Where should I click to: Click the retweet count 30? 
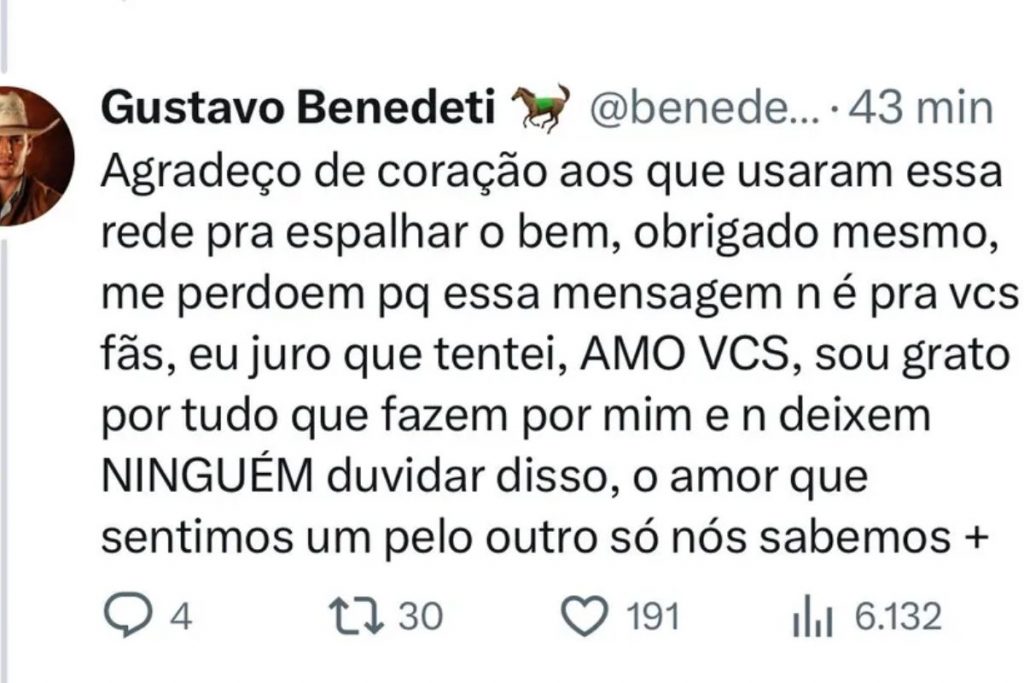pos(420,617)
